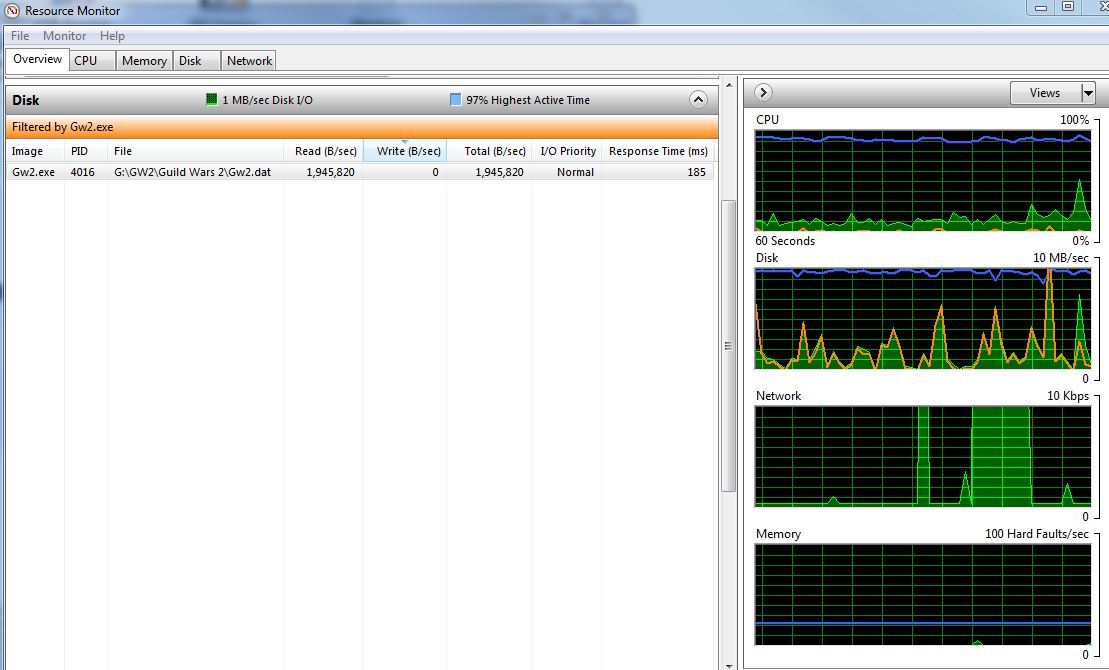Image resolution: width=1109 pixels, height=670 pixels.
Task: Sort by the Image column header
Action: tap(35, 151)
